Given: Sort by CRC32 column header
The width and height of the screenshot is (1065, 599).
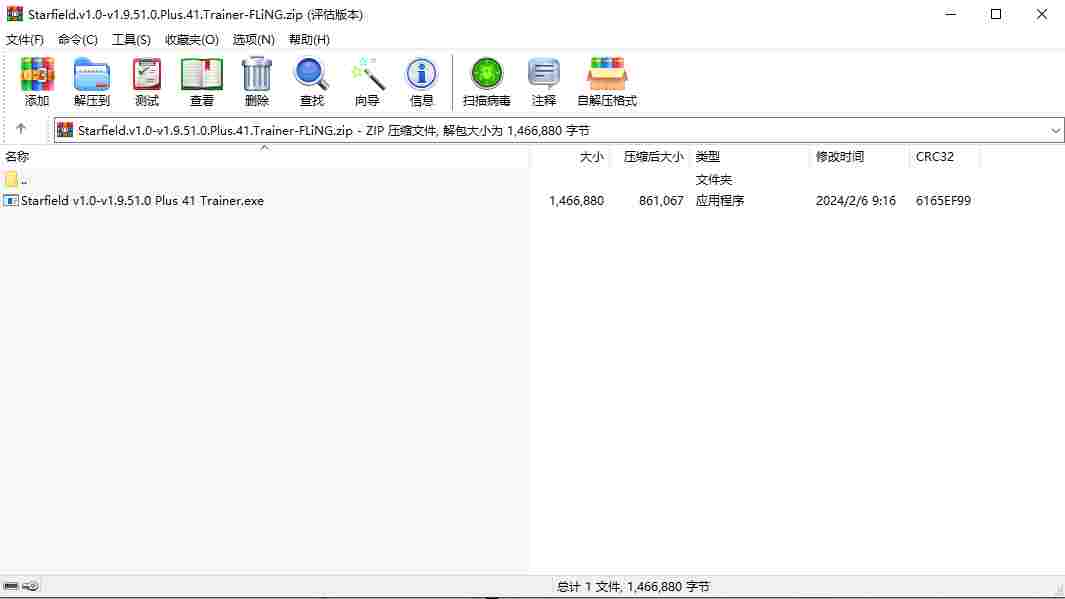Looking at the screenshot, I should (945, 157).
